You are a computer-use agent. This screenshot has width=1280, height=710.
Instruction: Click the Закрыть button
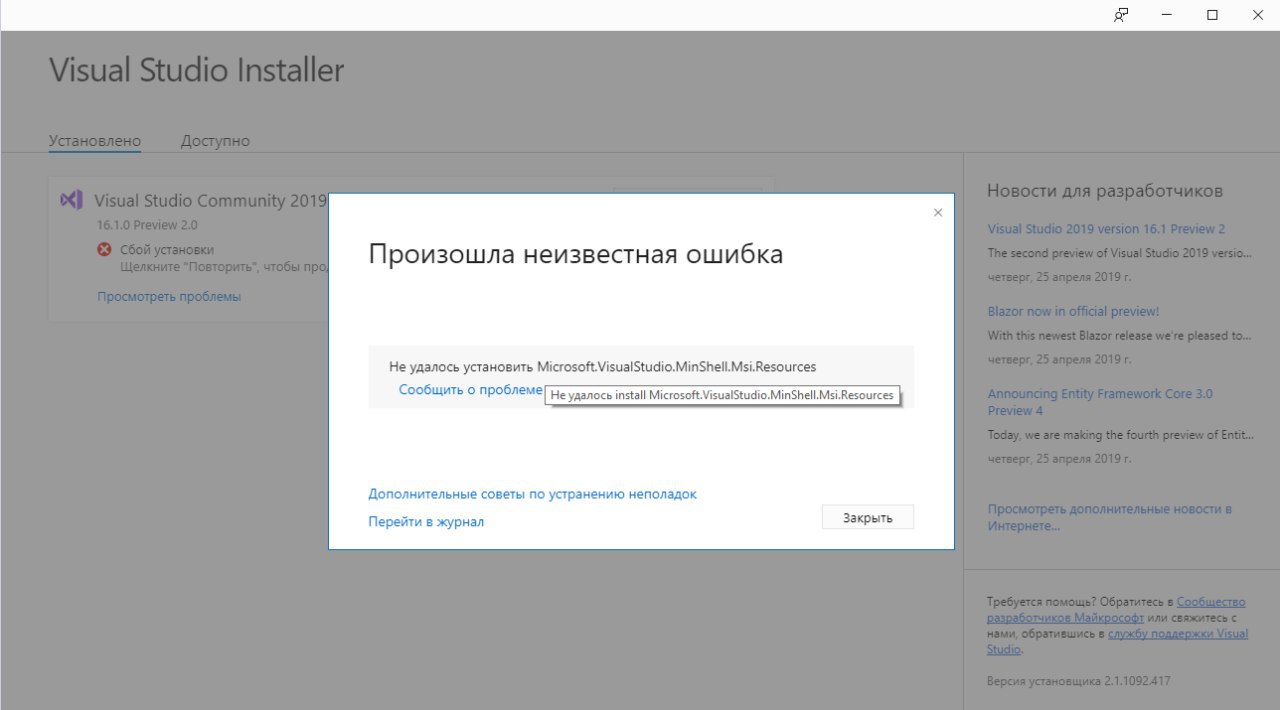867,517
